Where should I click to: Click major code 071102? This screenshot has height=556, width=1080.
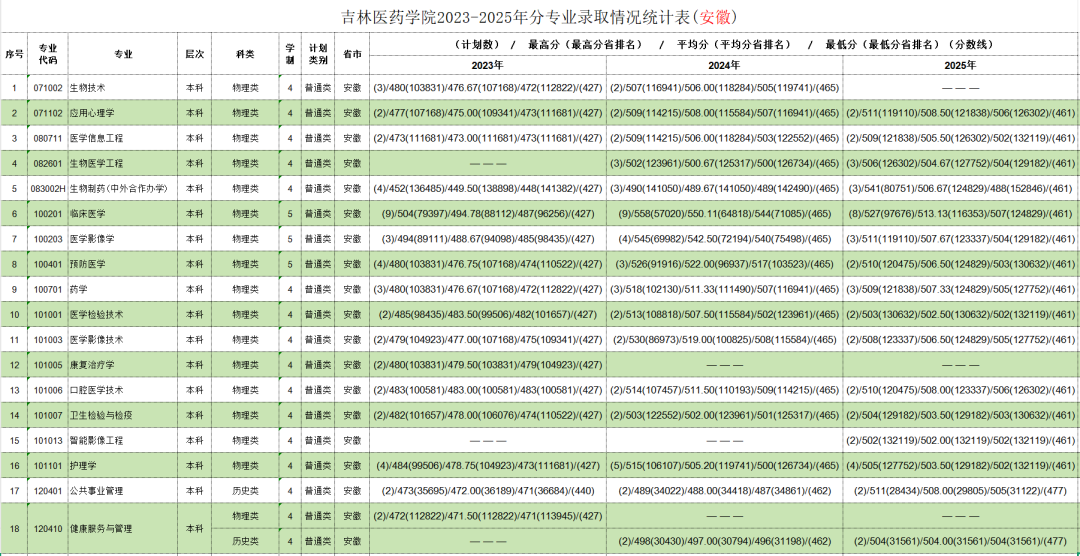click(x=48, y=113)
